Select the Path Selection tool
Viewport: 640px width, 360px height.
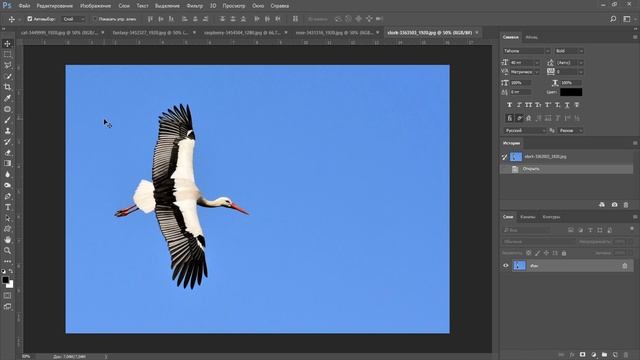click(7, 218)
